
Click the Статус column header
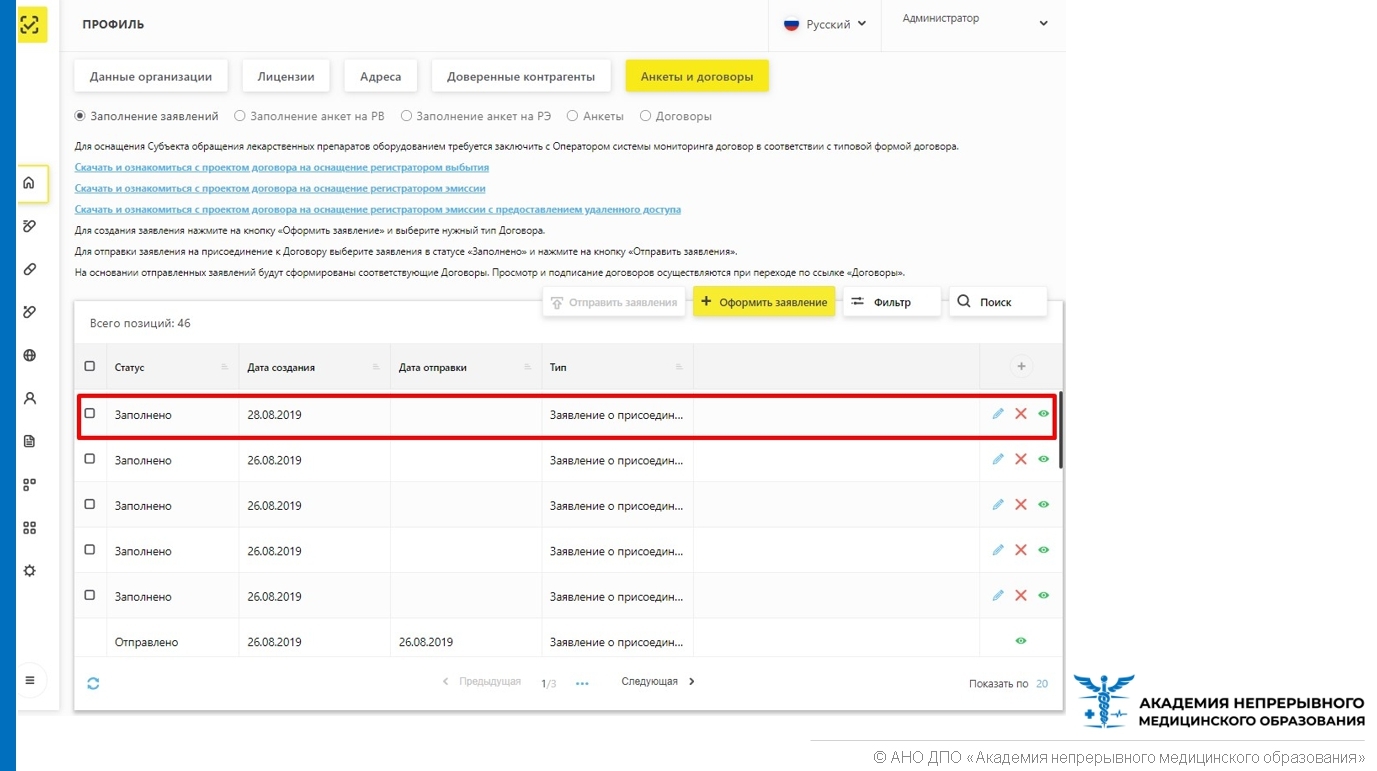pos(173,367)
